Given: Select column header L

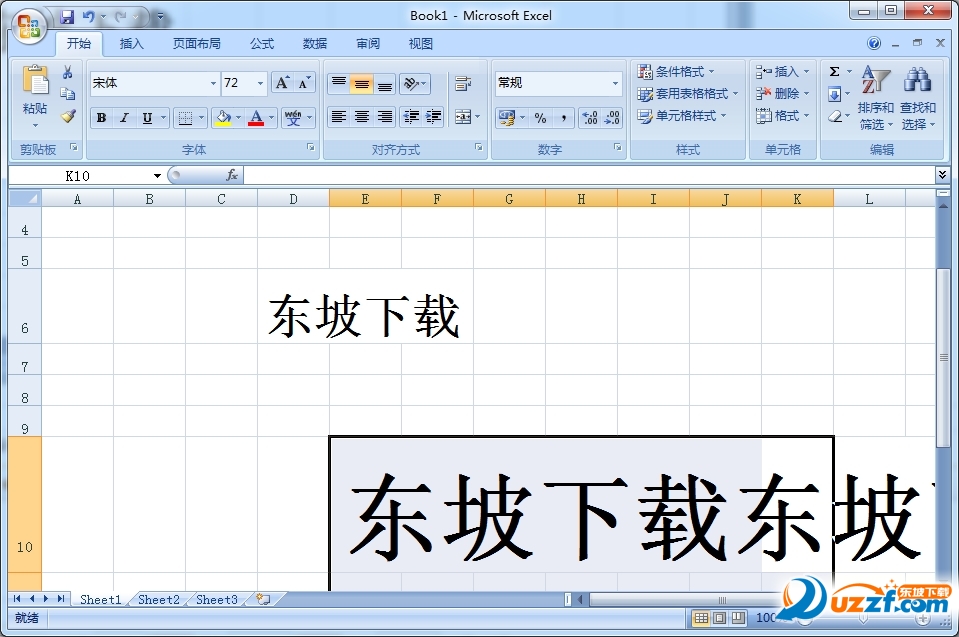Looking at the screenshot, I should coord(869,199).
